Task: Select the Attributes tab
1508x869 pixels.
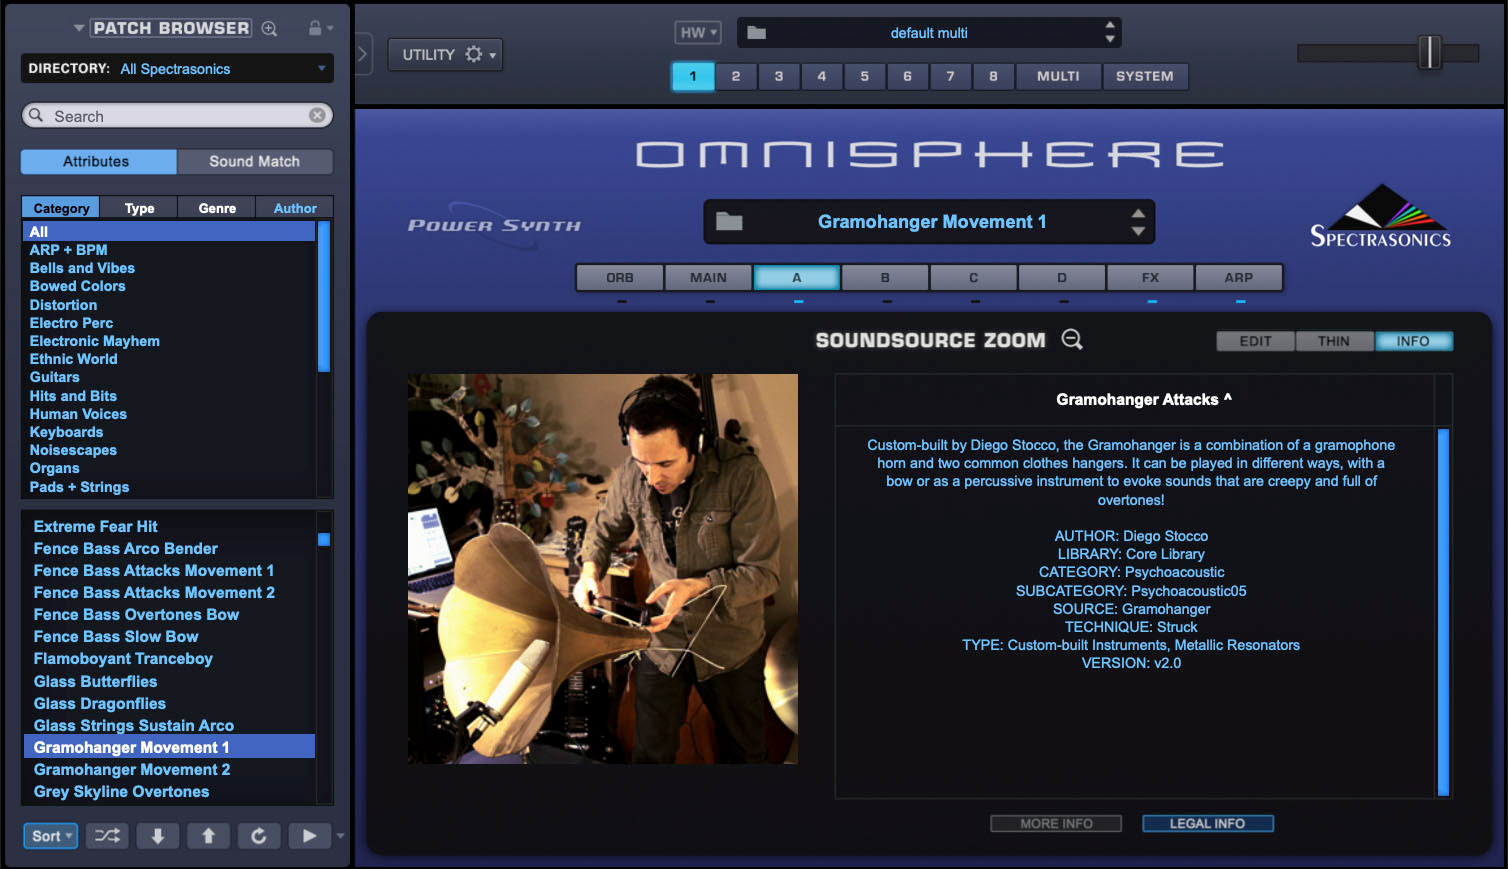Action: click(97, 161)
